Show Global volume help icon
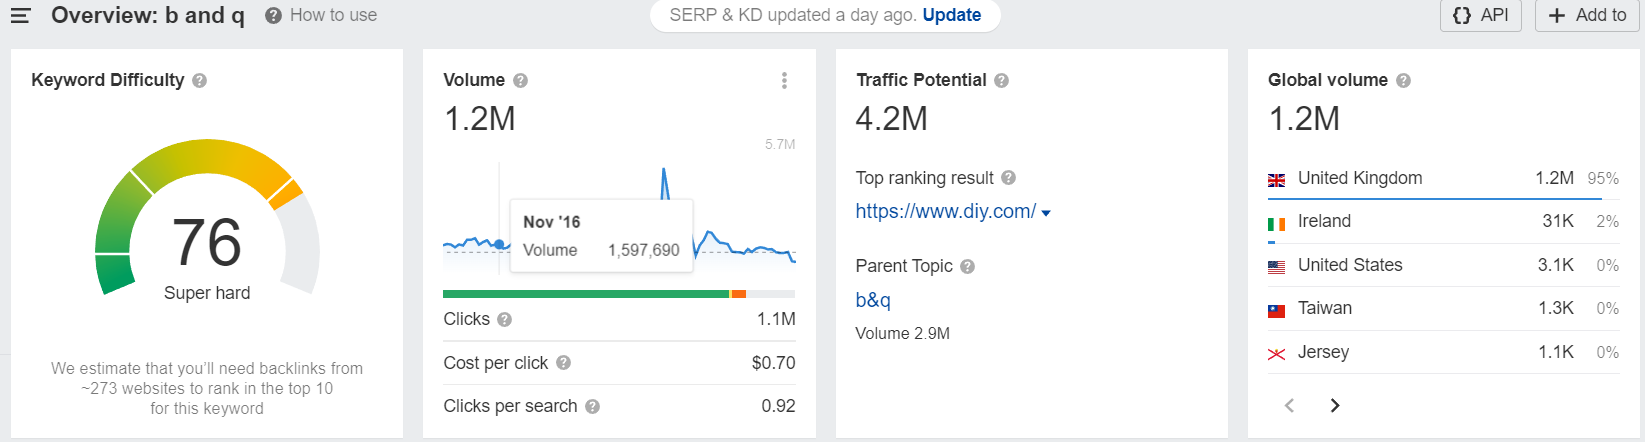Screen dimensions: 1645x442 click(1403, 80)
